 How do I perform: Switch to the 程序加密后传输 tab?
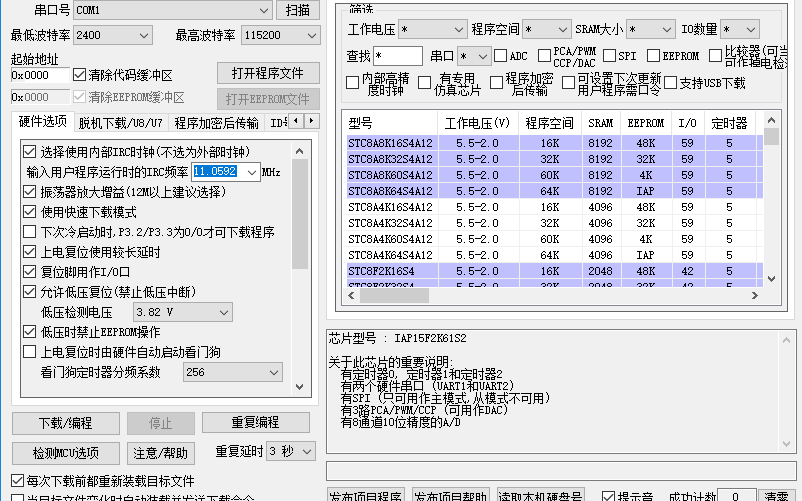coord(216,123)
